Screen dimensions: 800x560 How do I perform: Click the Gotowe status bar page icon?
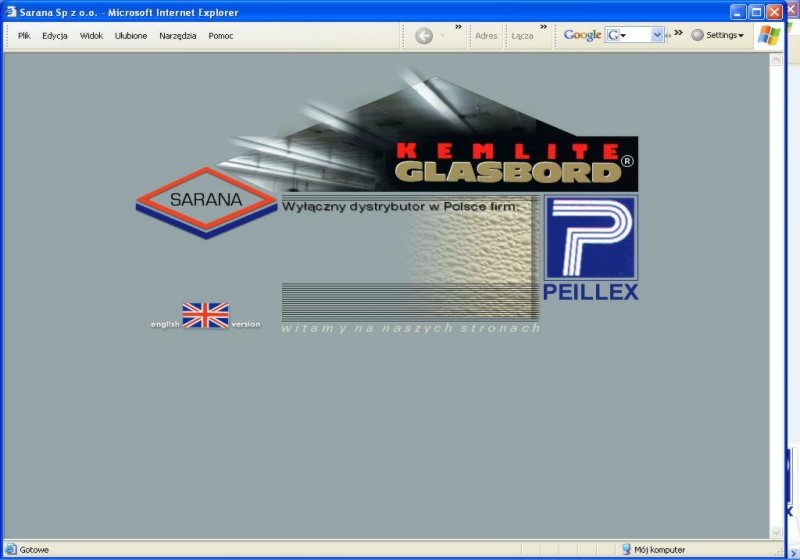coord(10,549)
